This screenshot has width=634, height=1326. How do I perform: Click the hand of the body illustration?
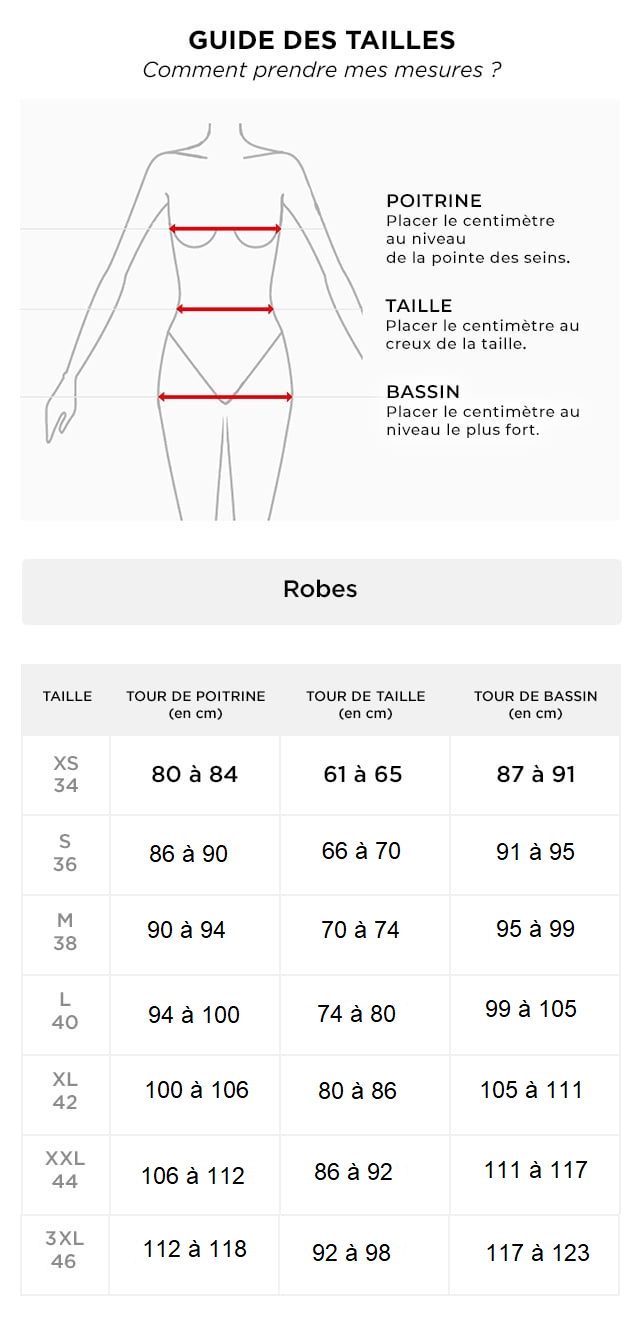point(58,415)
